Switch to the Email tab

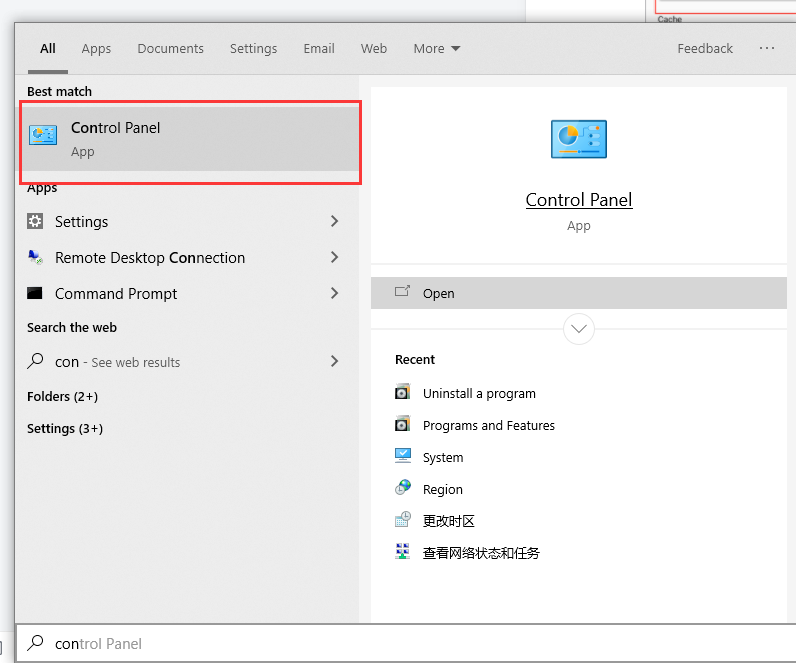click(319, 49)
